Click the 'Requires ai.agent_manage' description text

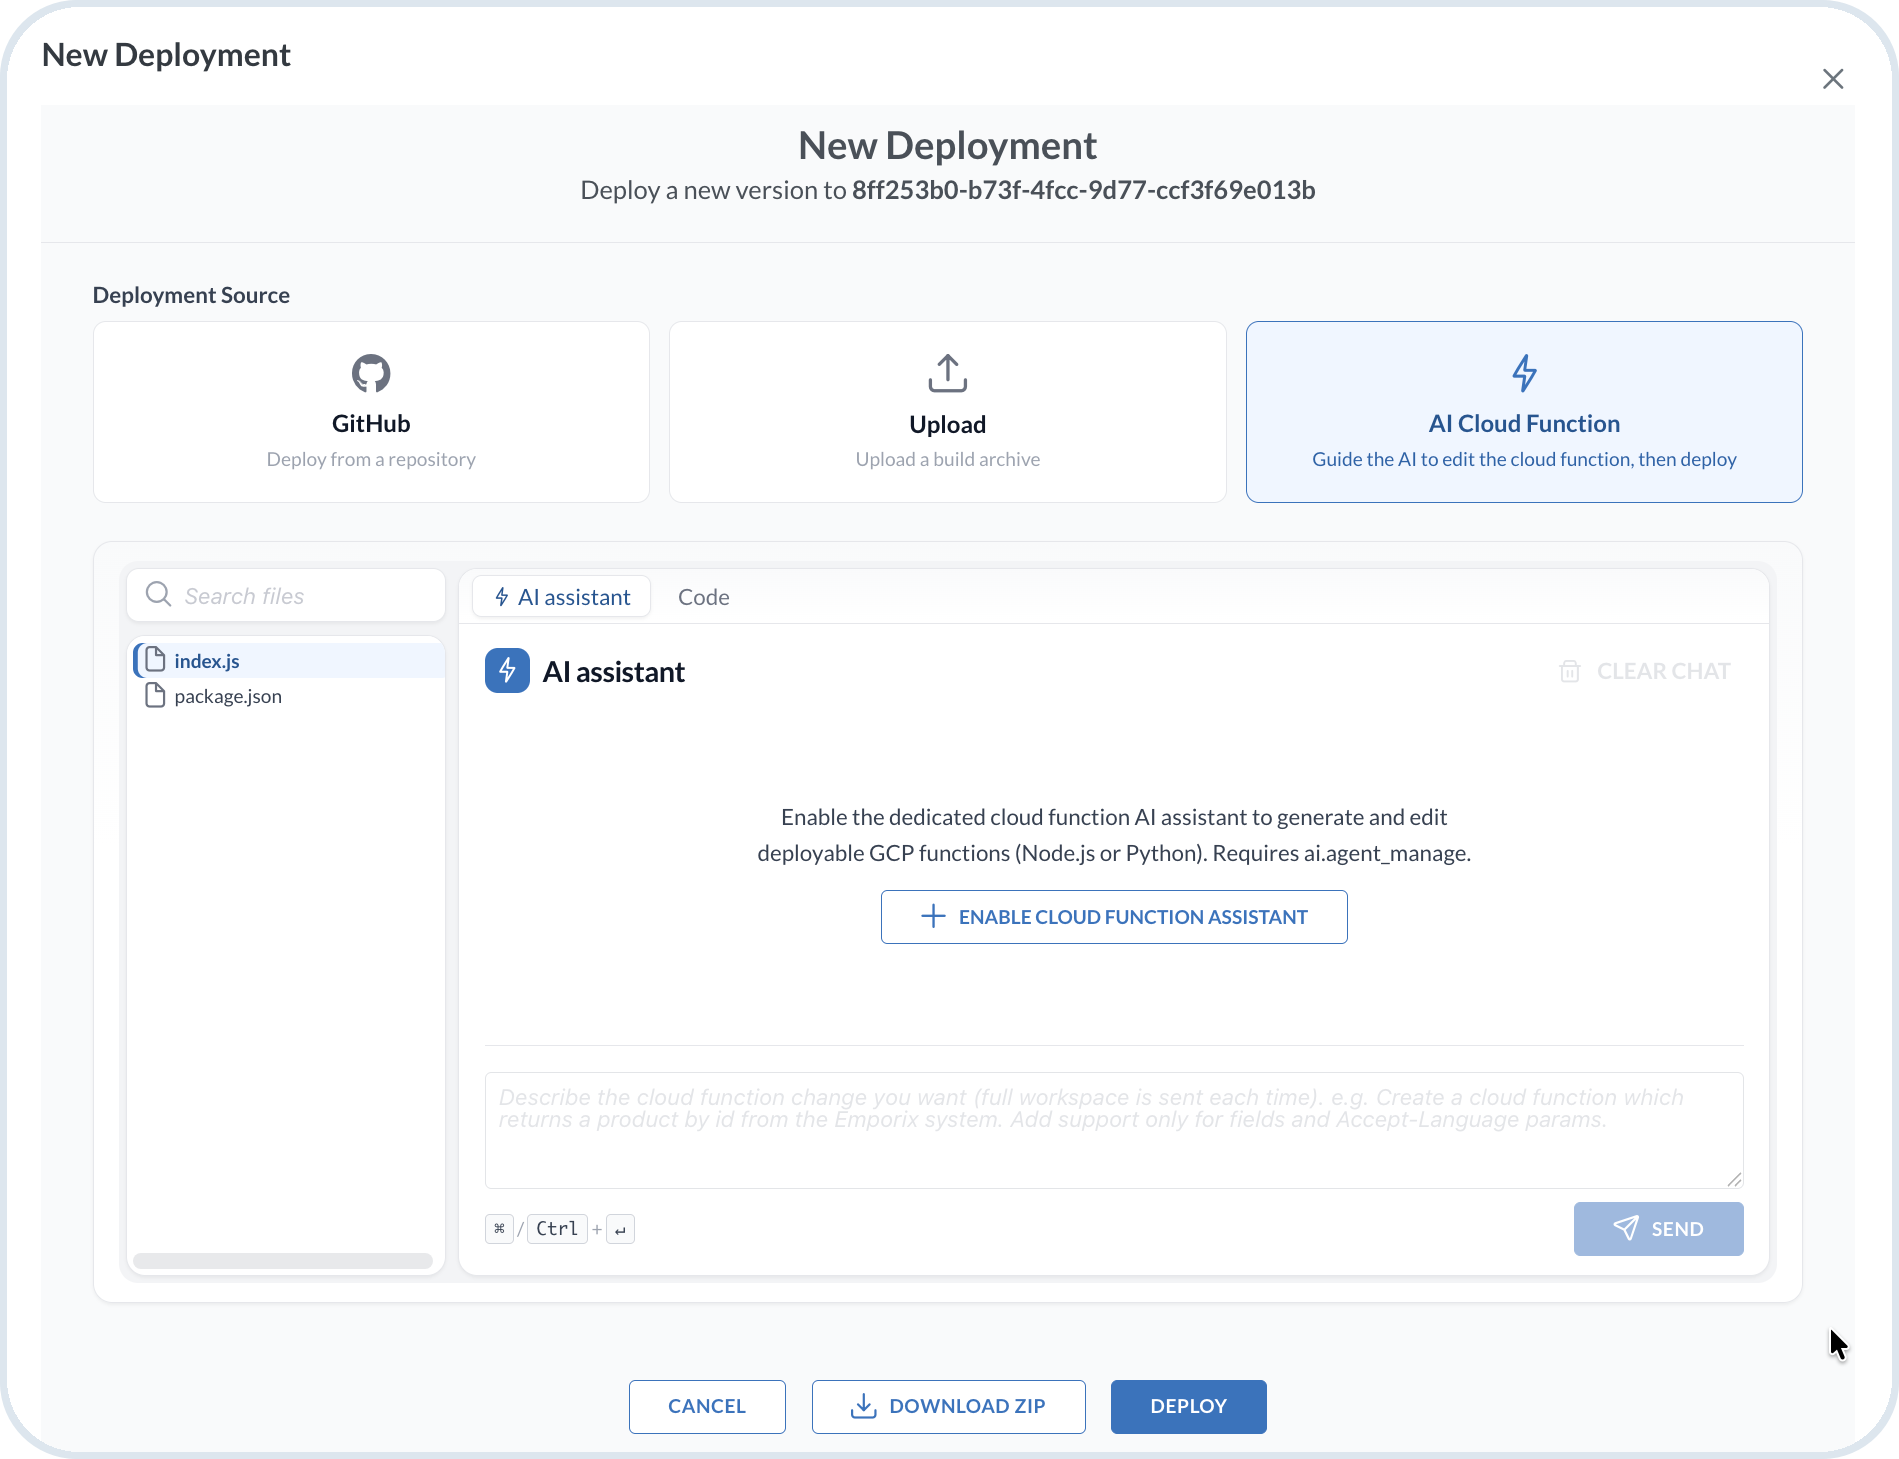[x=1341, y=853]
